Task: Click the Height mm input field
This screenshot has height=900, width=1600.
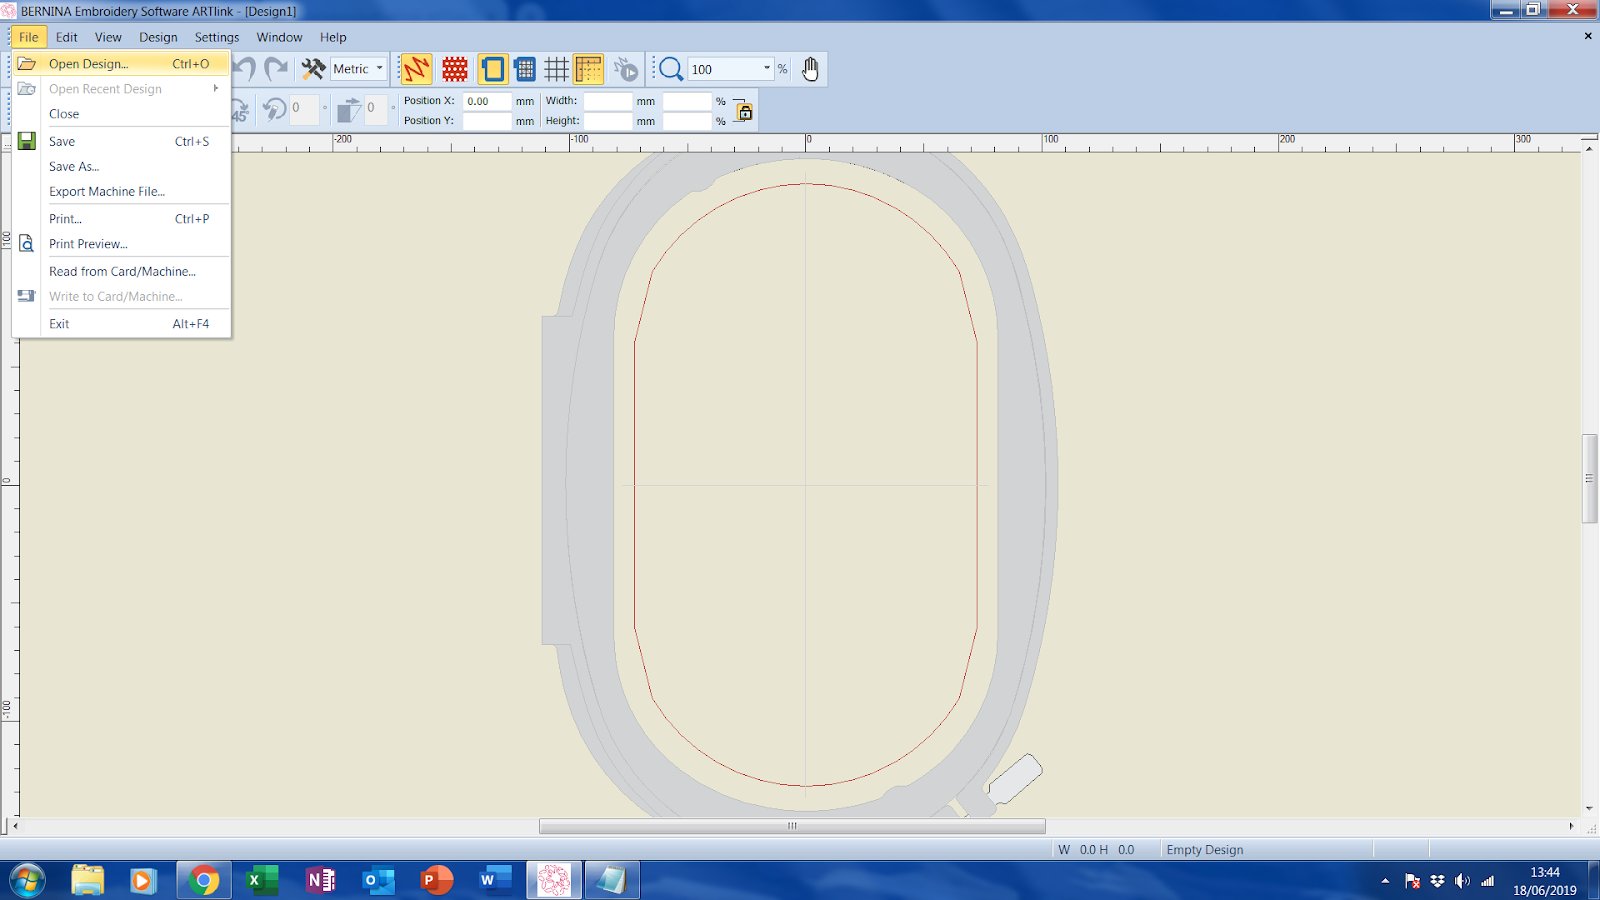Action: 608,121
